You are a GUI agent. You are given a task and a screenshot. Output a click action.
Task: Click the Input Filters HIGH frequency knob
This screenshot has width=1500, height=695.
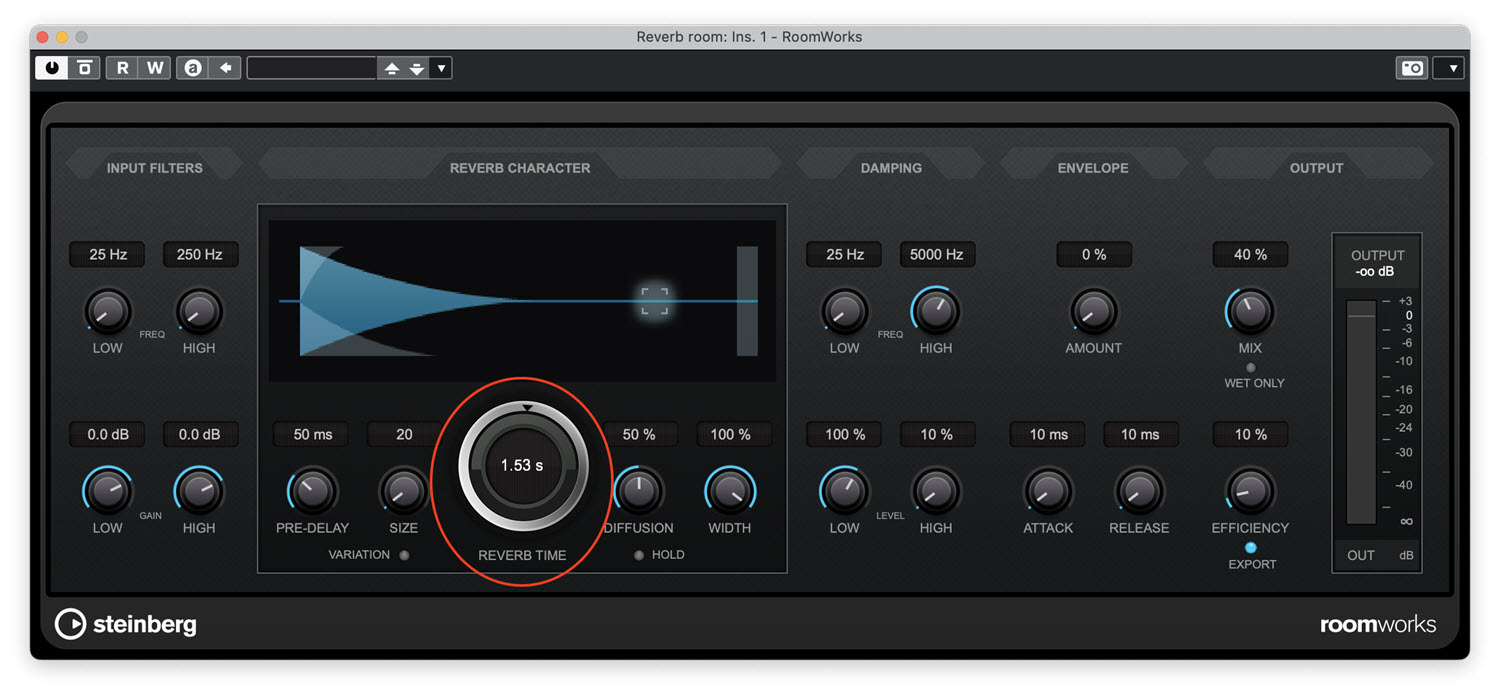click(x=199, y=312)
